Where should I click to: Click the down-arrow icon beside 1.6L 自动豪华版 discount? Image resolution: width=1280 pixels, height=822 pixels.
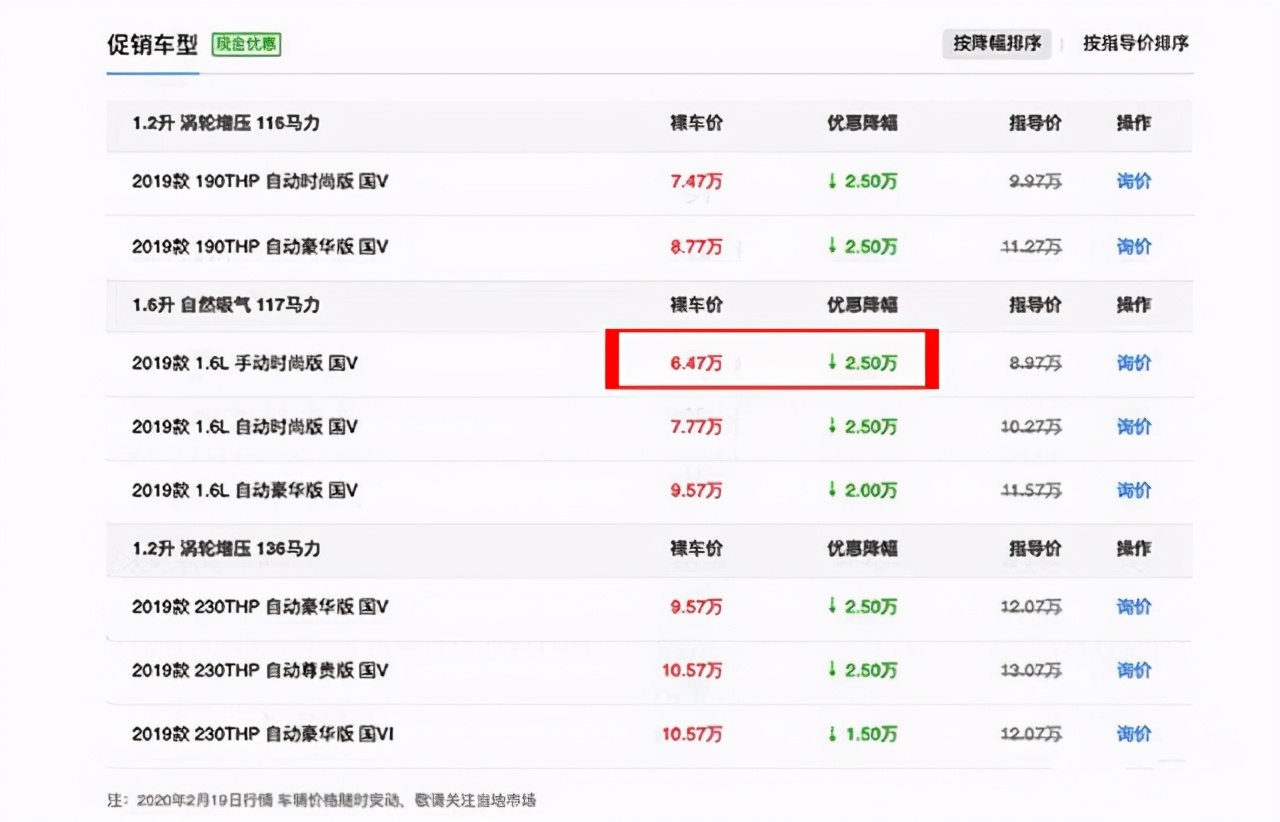(832, 490)
